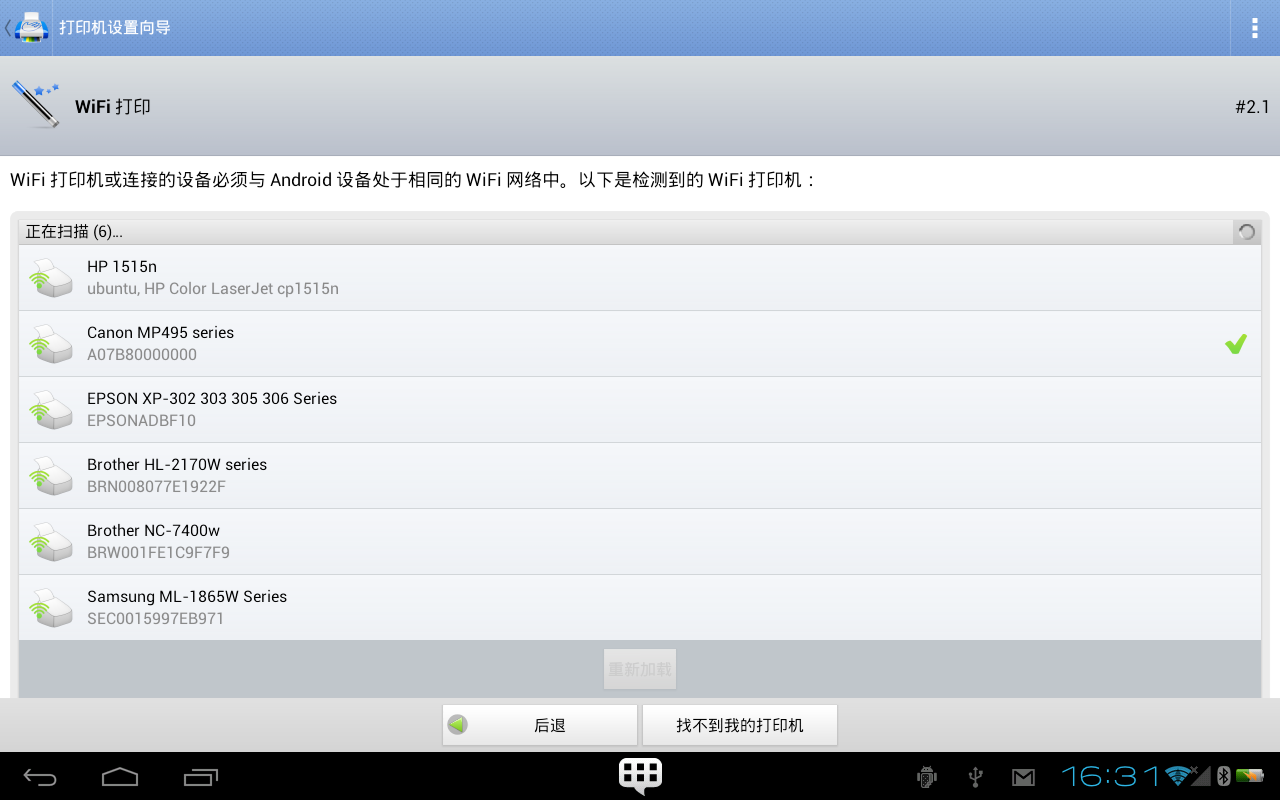Tap the Android home button
Viewport: 1280px width, 800px height.
[x=120, y=777]
